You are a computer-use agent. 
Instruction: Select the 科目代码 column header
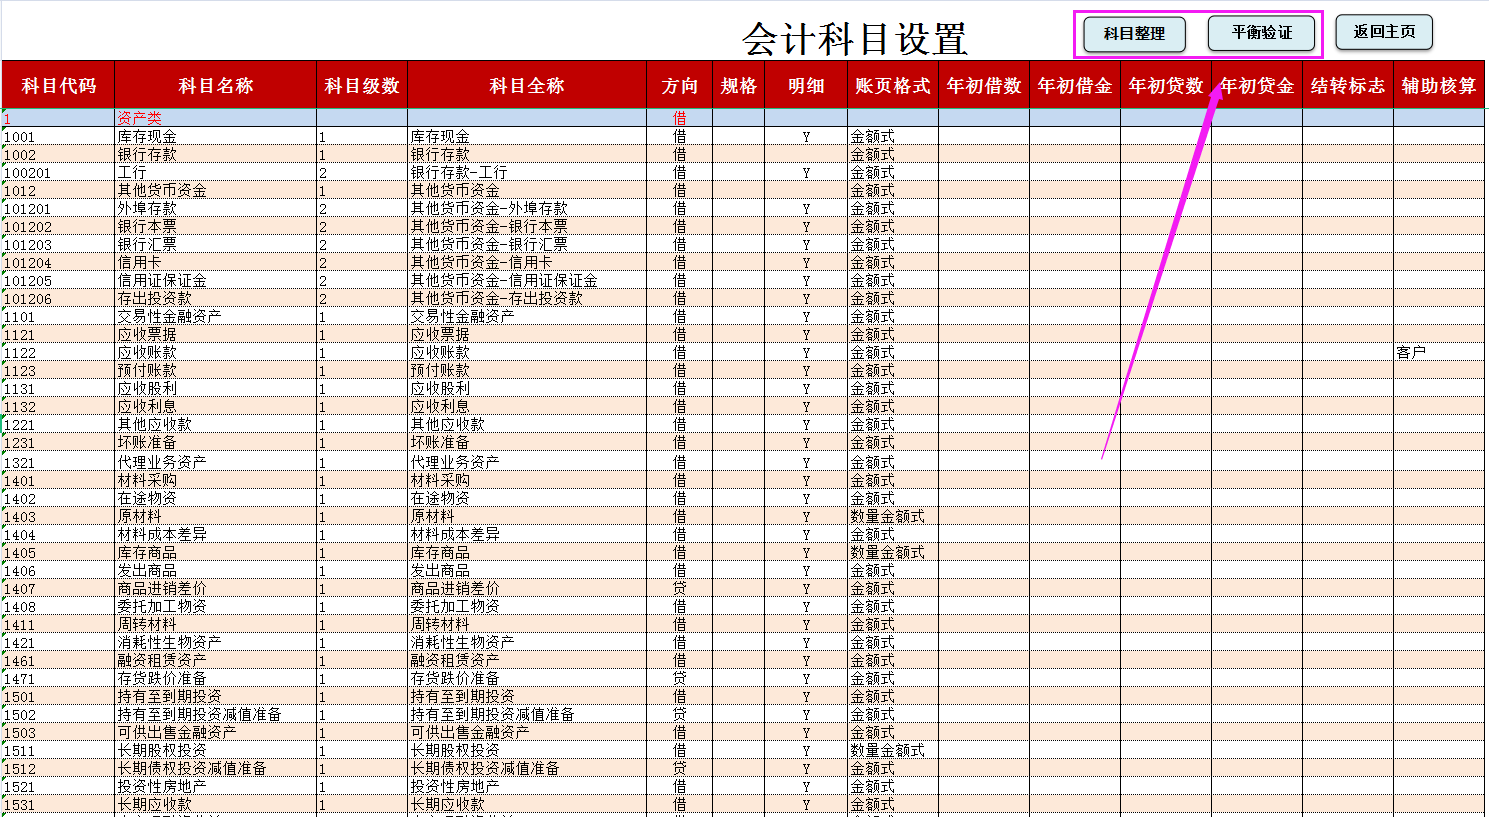[58, 86]
